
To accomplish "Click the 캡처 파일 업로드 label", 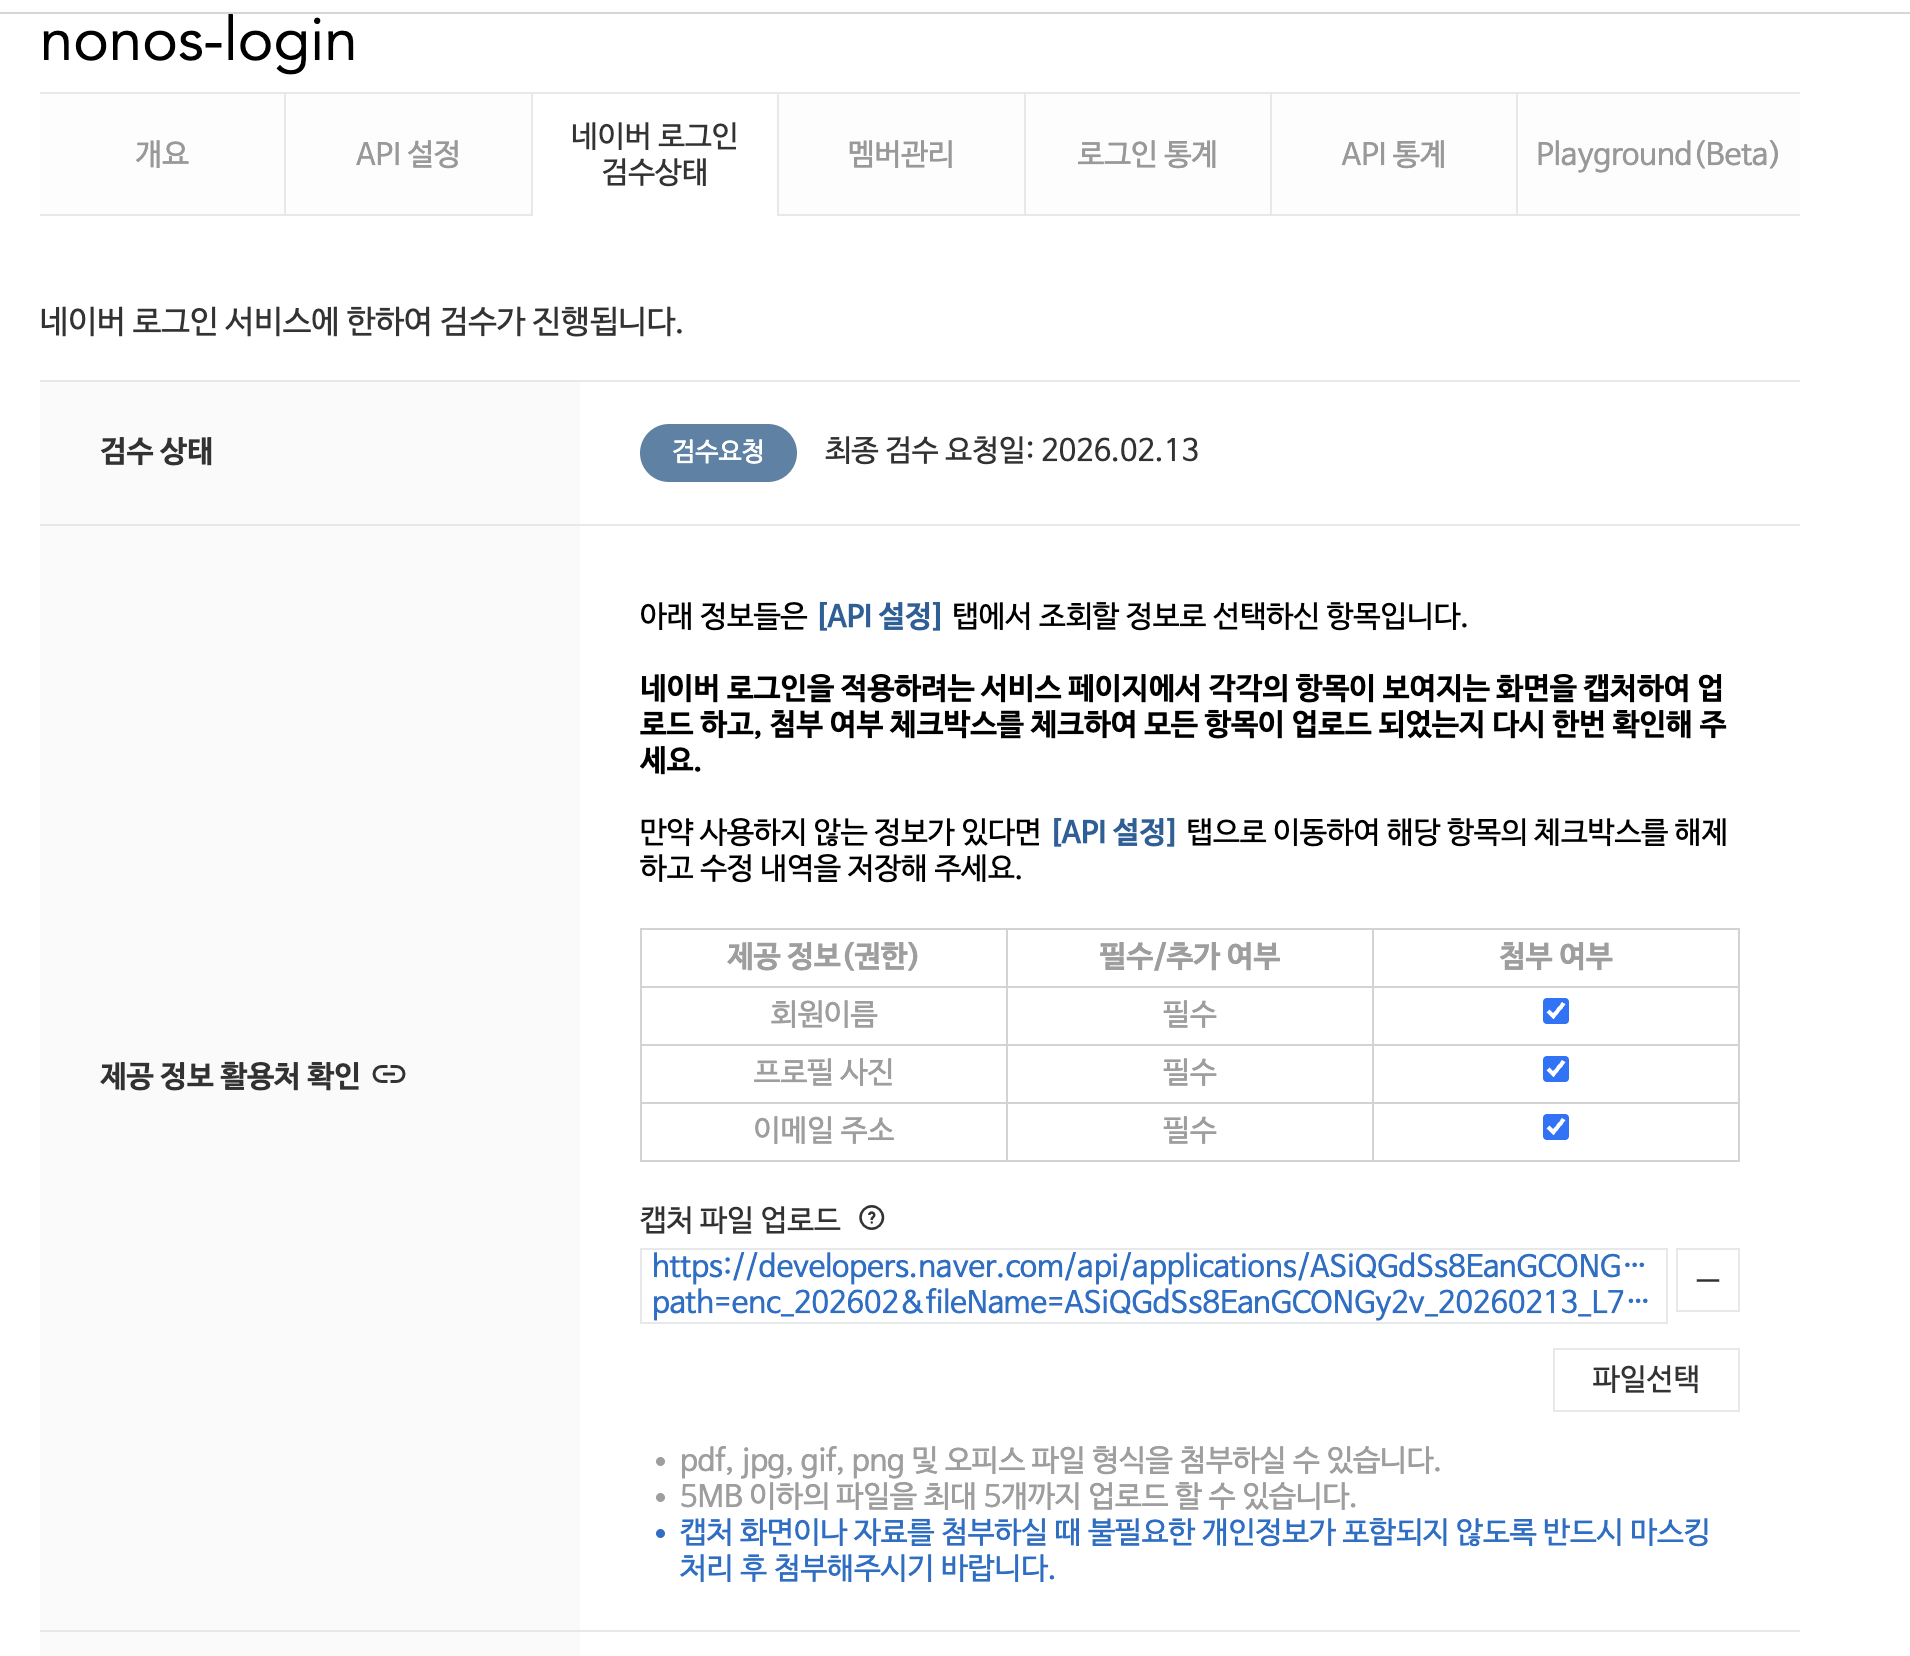I will click(x=740, y=1220).
